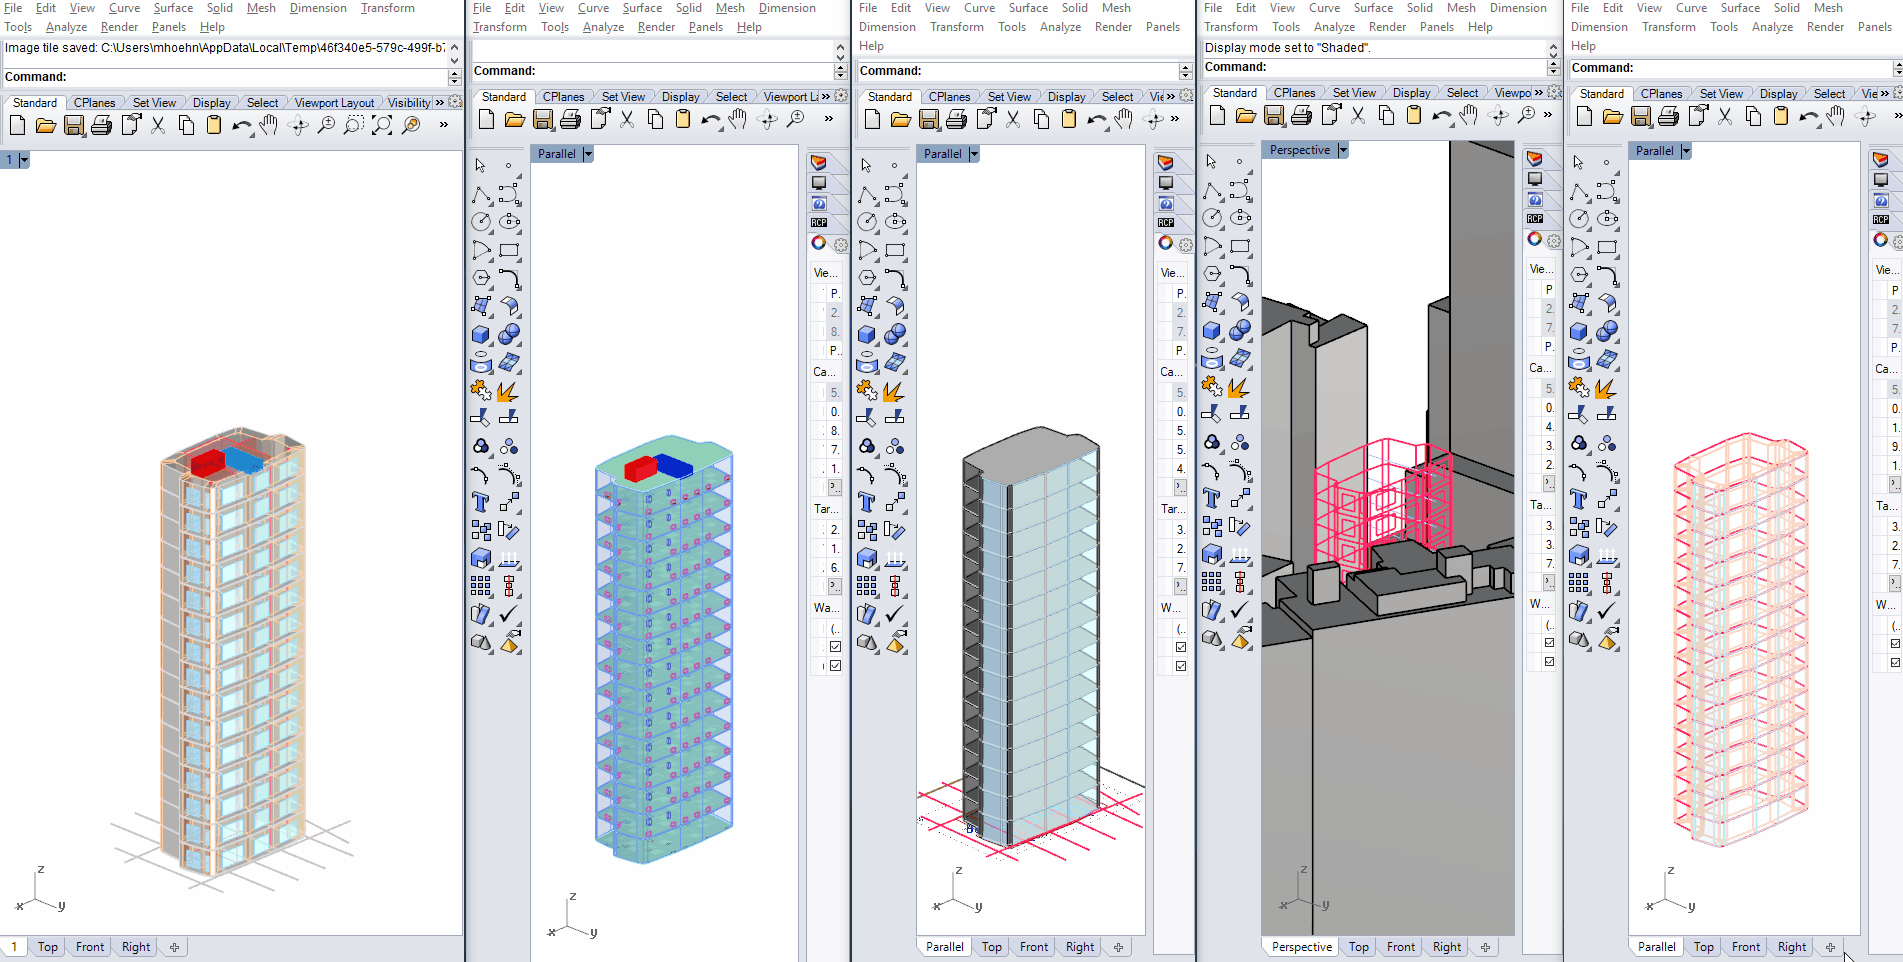1903x962 pixels.
Task: Open Surface menu in leftmost window
Action: [x=173, y=8]
